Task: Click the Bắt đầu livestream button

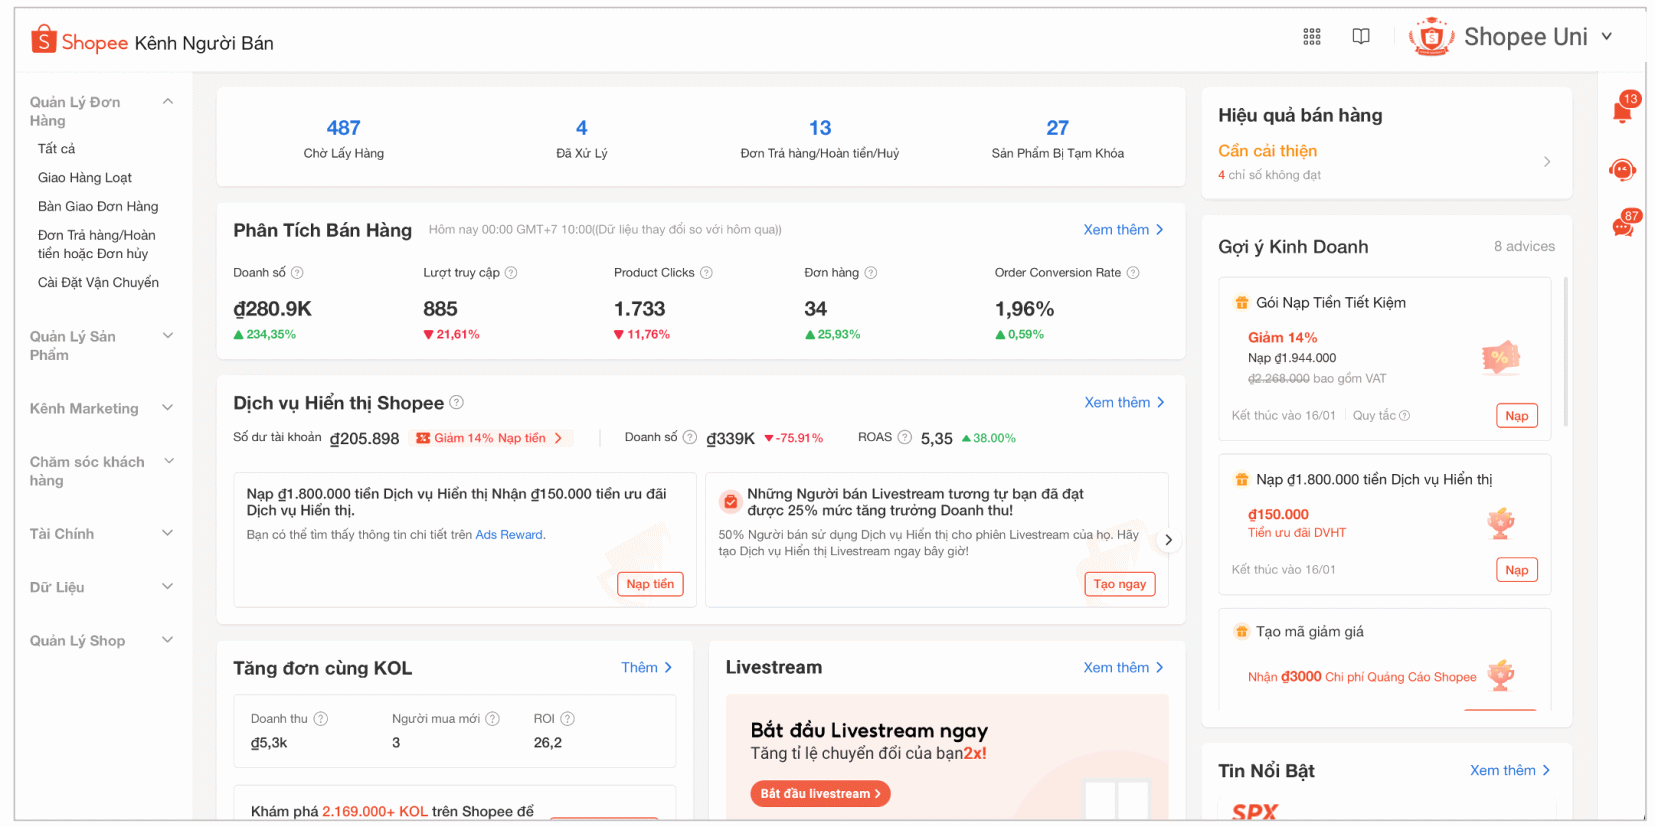Action: coord(819,794)
